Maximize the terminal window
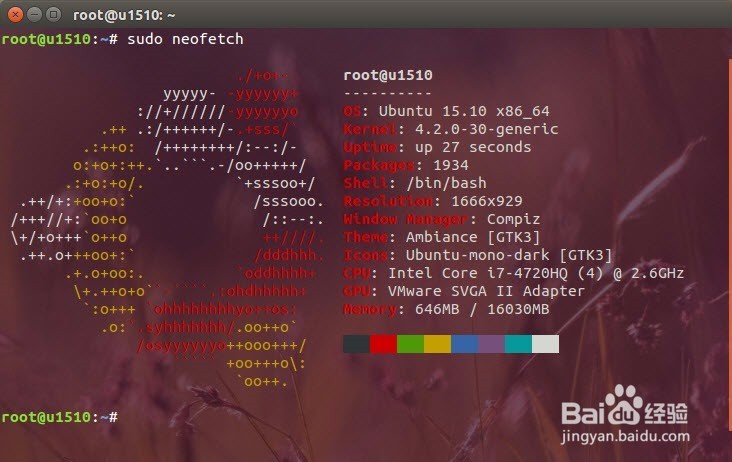The width and height of the screenshot is (732, 462). (x=54, y=15)
